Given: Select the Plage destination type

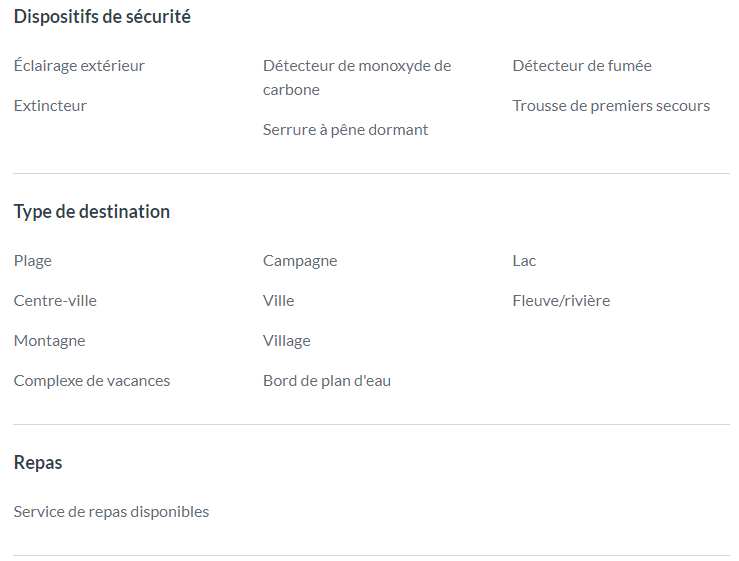Looking at the screenshot, I should (x=33, y=261).
